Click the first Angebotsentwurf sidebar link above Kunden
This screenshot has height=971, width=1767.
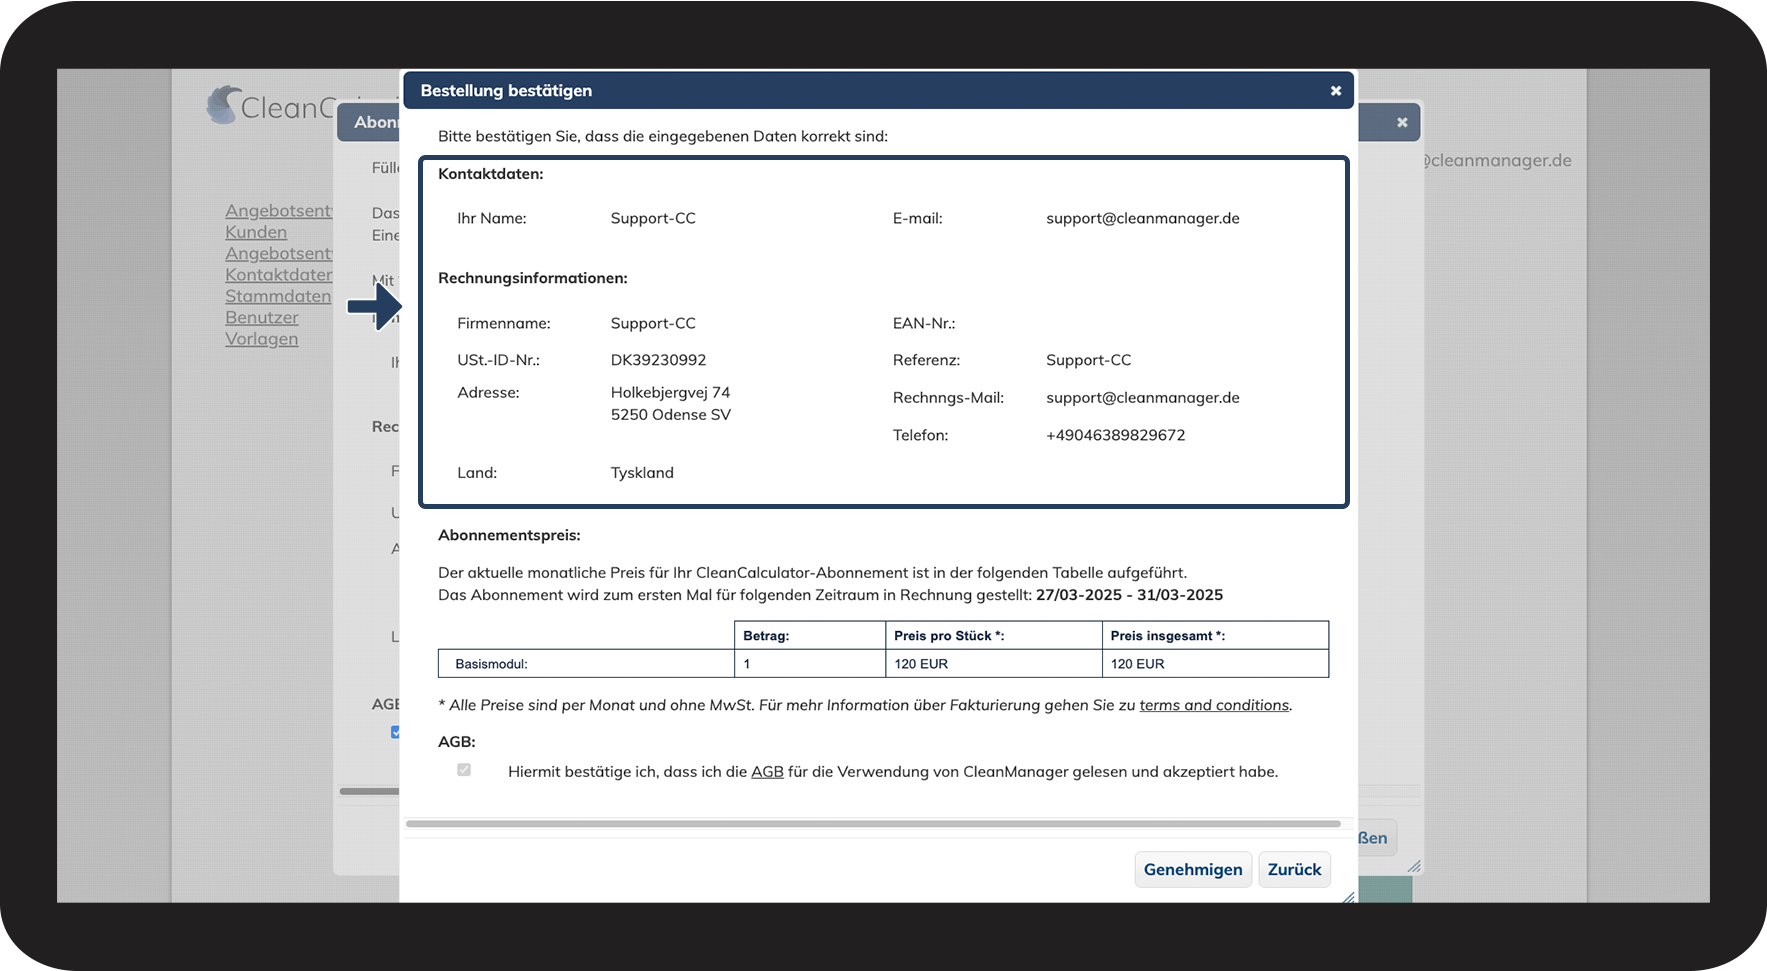279,211
